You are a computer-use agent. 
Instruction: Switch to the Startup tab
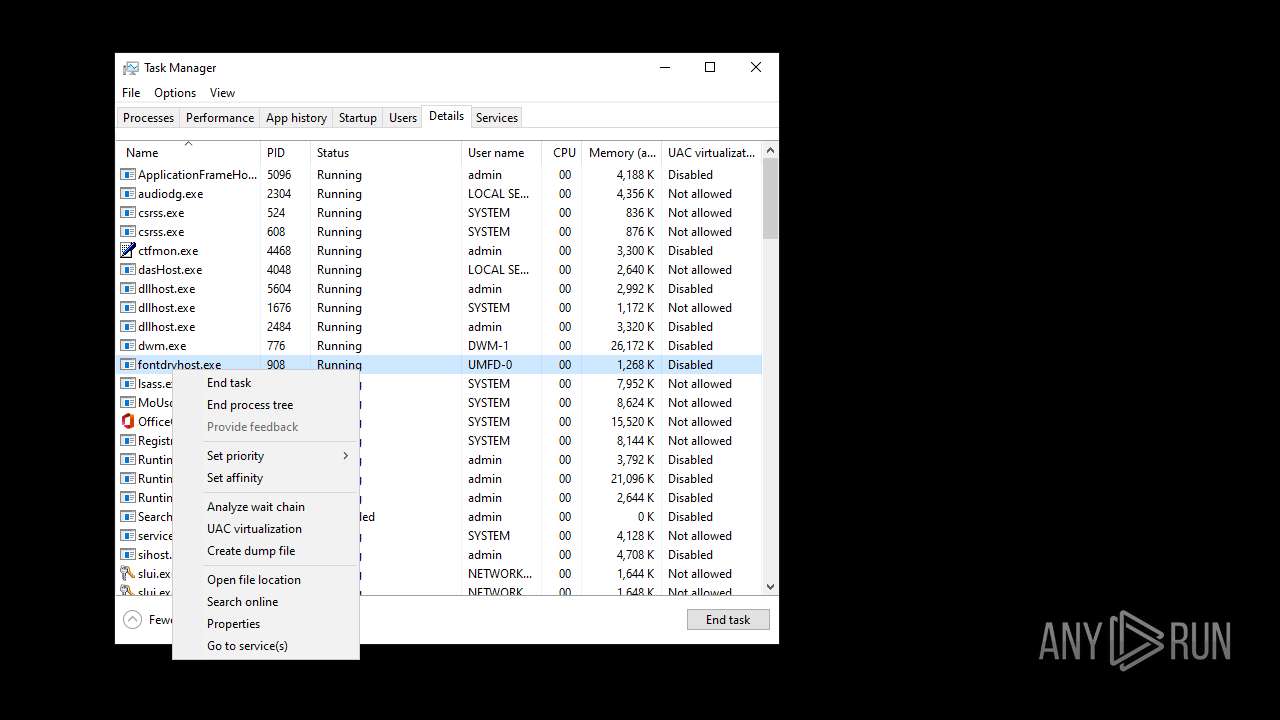[x=358, y=118]
